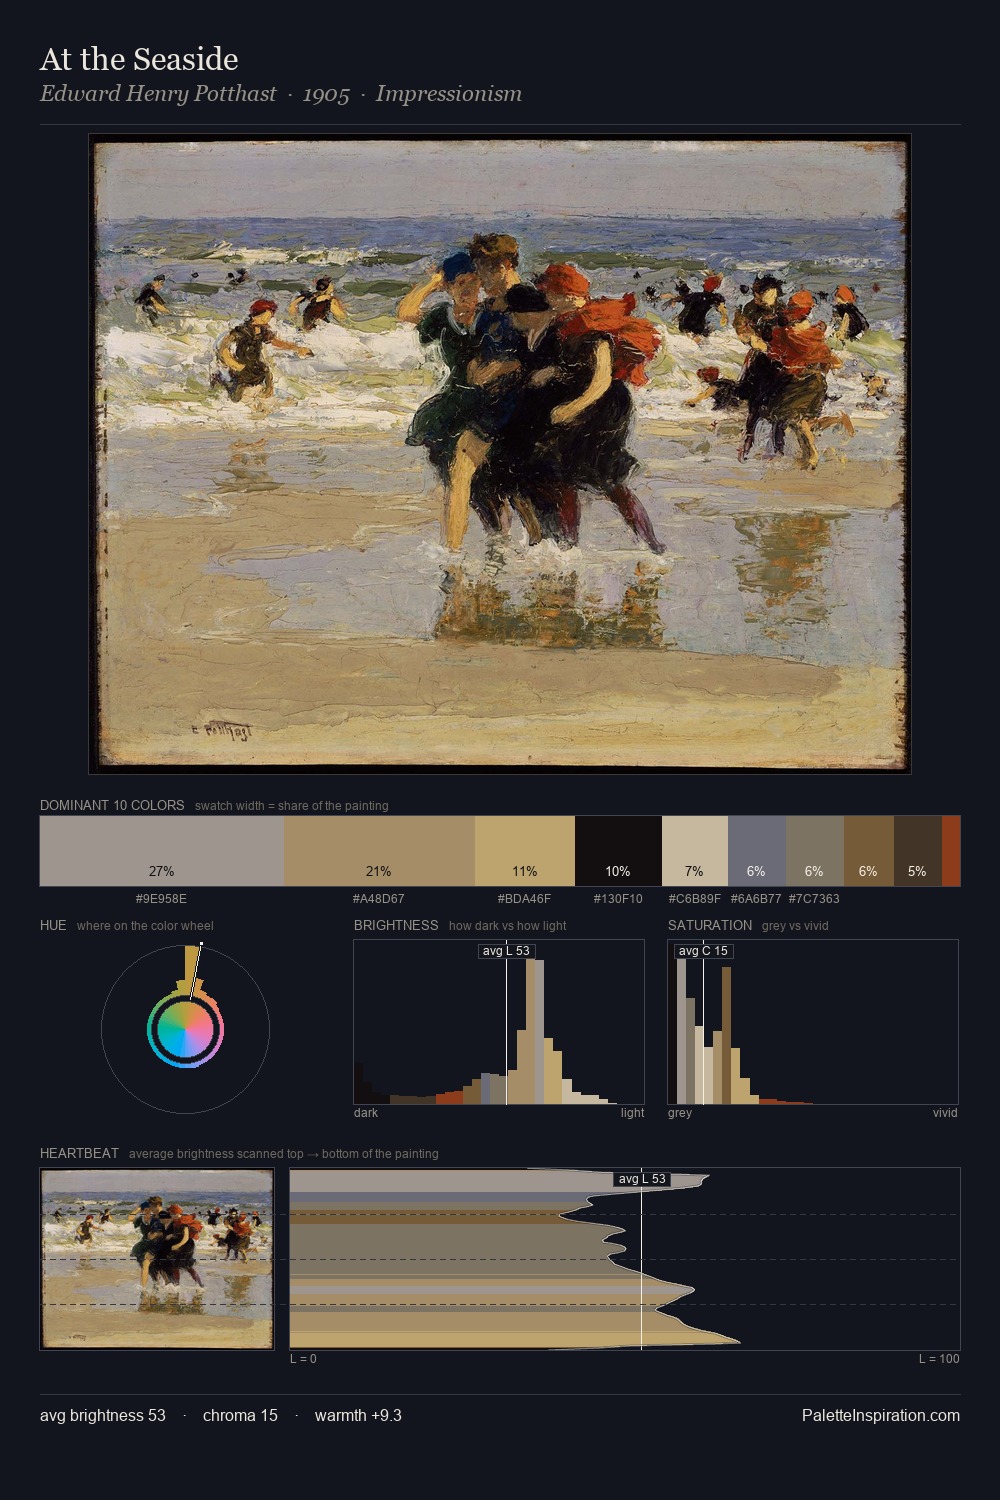Pick the 6% medium brown swatch

(x=869, y=851)
